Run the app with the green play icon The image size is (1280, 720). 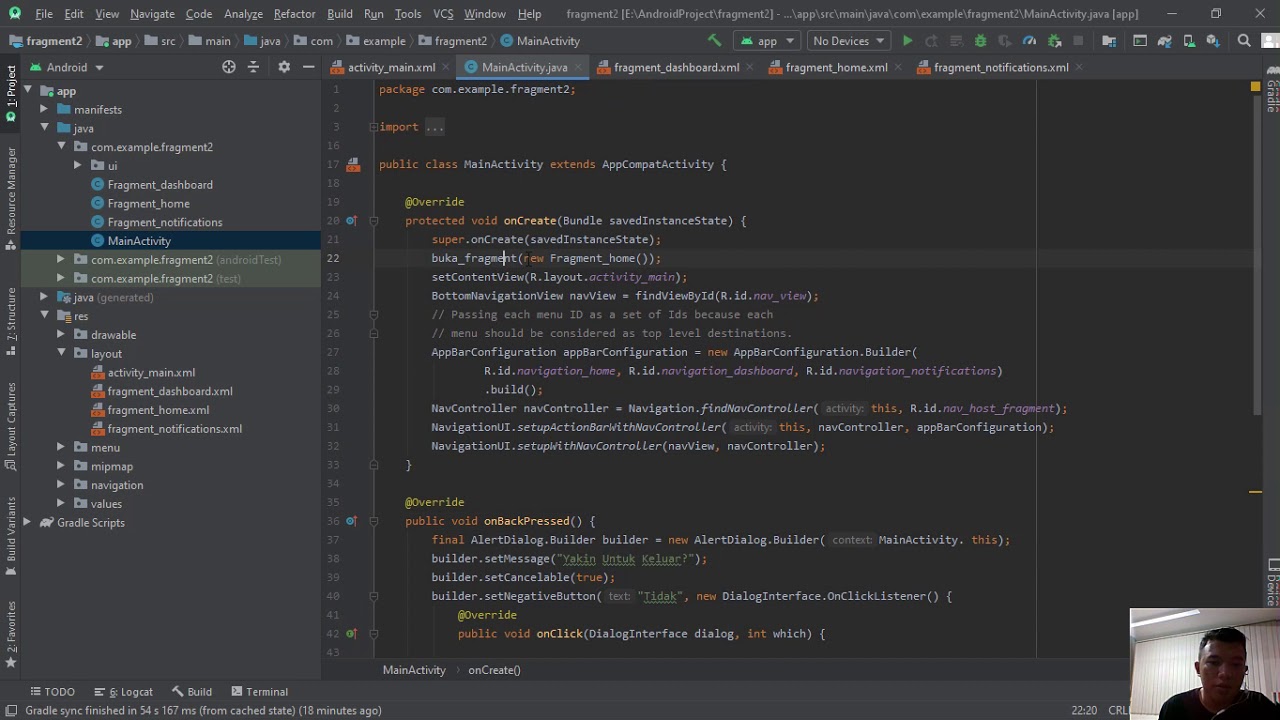point(907,41)
